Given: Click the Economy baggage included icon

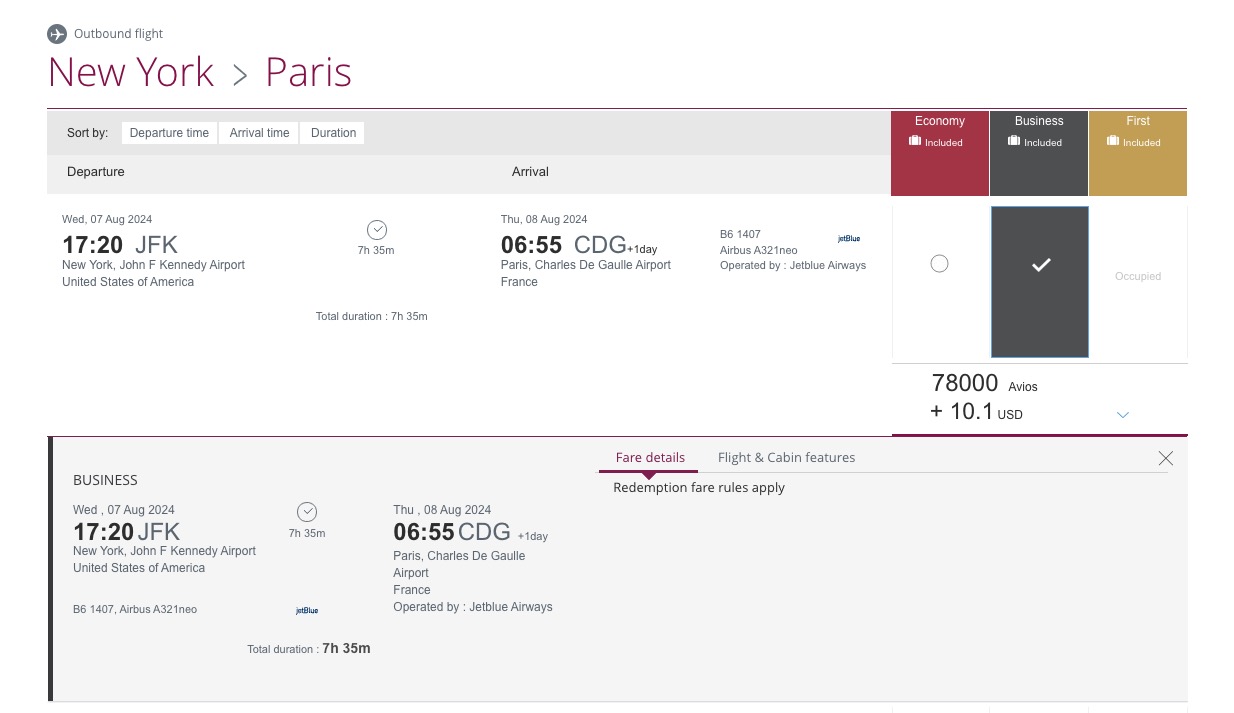Looking at the screenshot, I should (x=915, y=142).
